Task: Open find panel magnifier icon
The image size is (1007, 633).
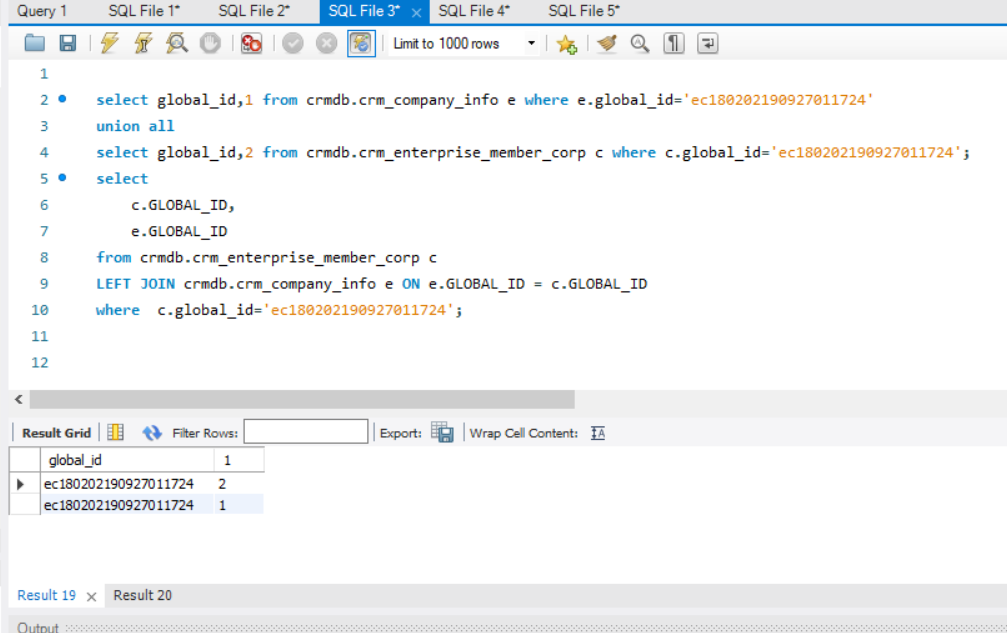Action: pyautogui.click(x=640, y=44)
